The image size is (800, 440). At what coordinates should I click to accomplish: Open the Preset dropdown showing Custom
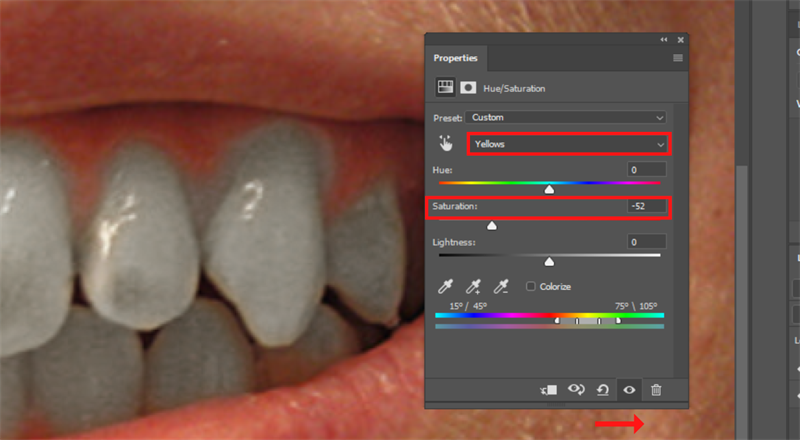click(x=566, y=117)
